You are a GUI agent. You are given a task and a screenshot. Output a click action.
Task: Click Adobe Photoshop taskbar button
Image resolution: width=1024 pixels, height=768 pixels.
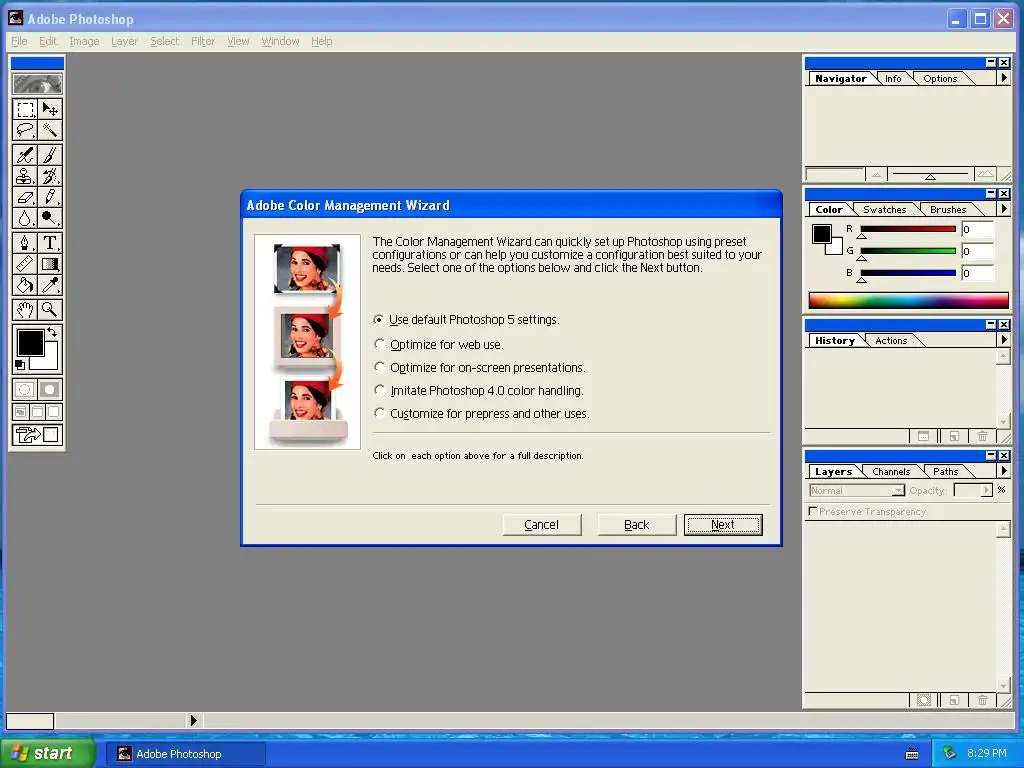click(x=185, y=754)
